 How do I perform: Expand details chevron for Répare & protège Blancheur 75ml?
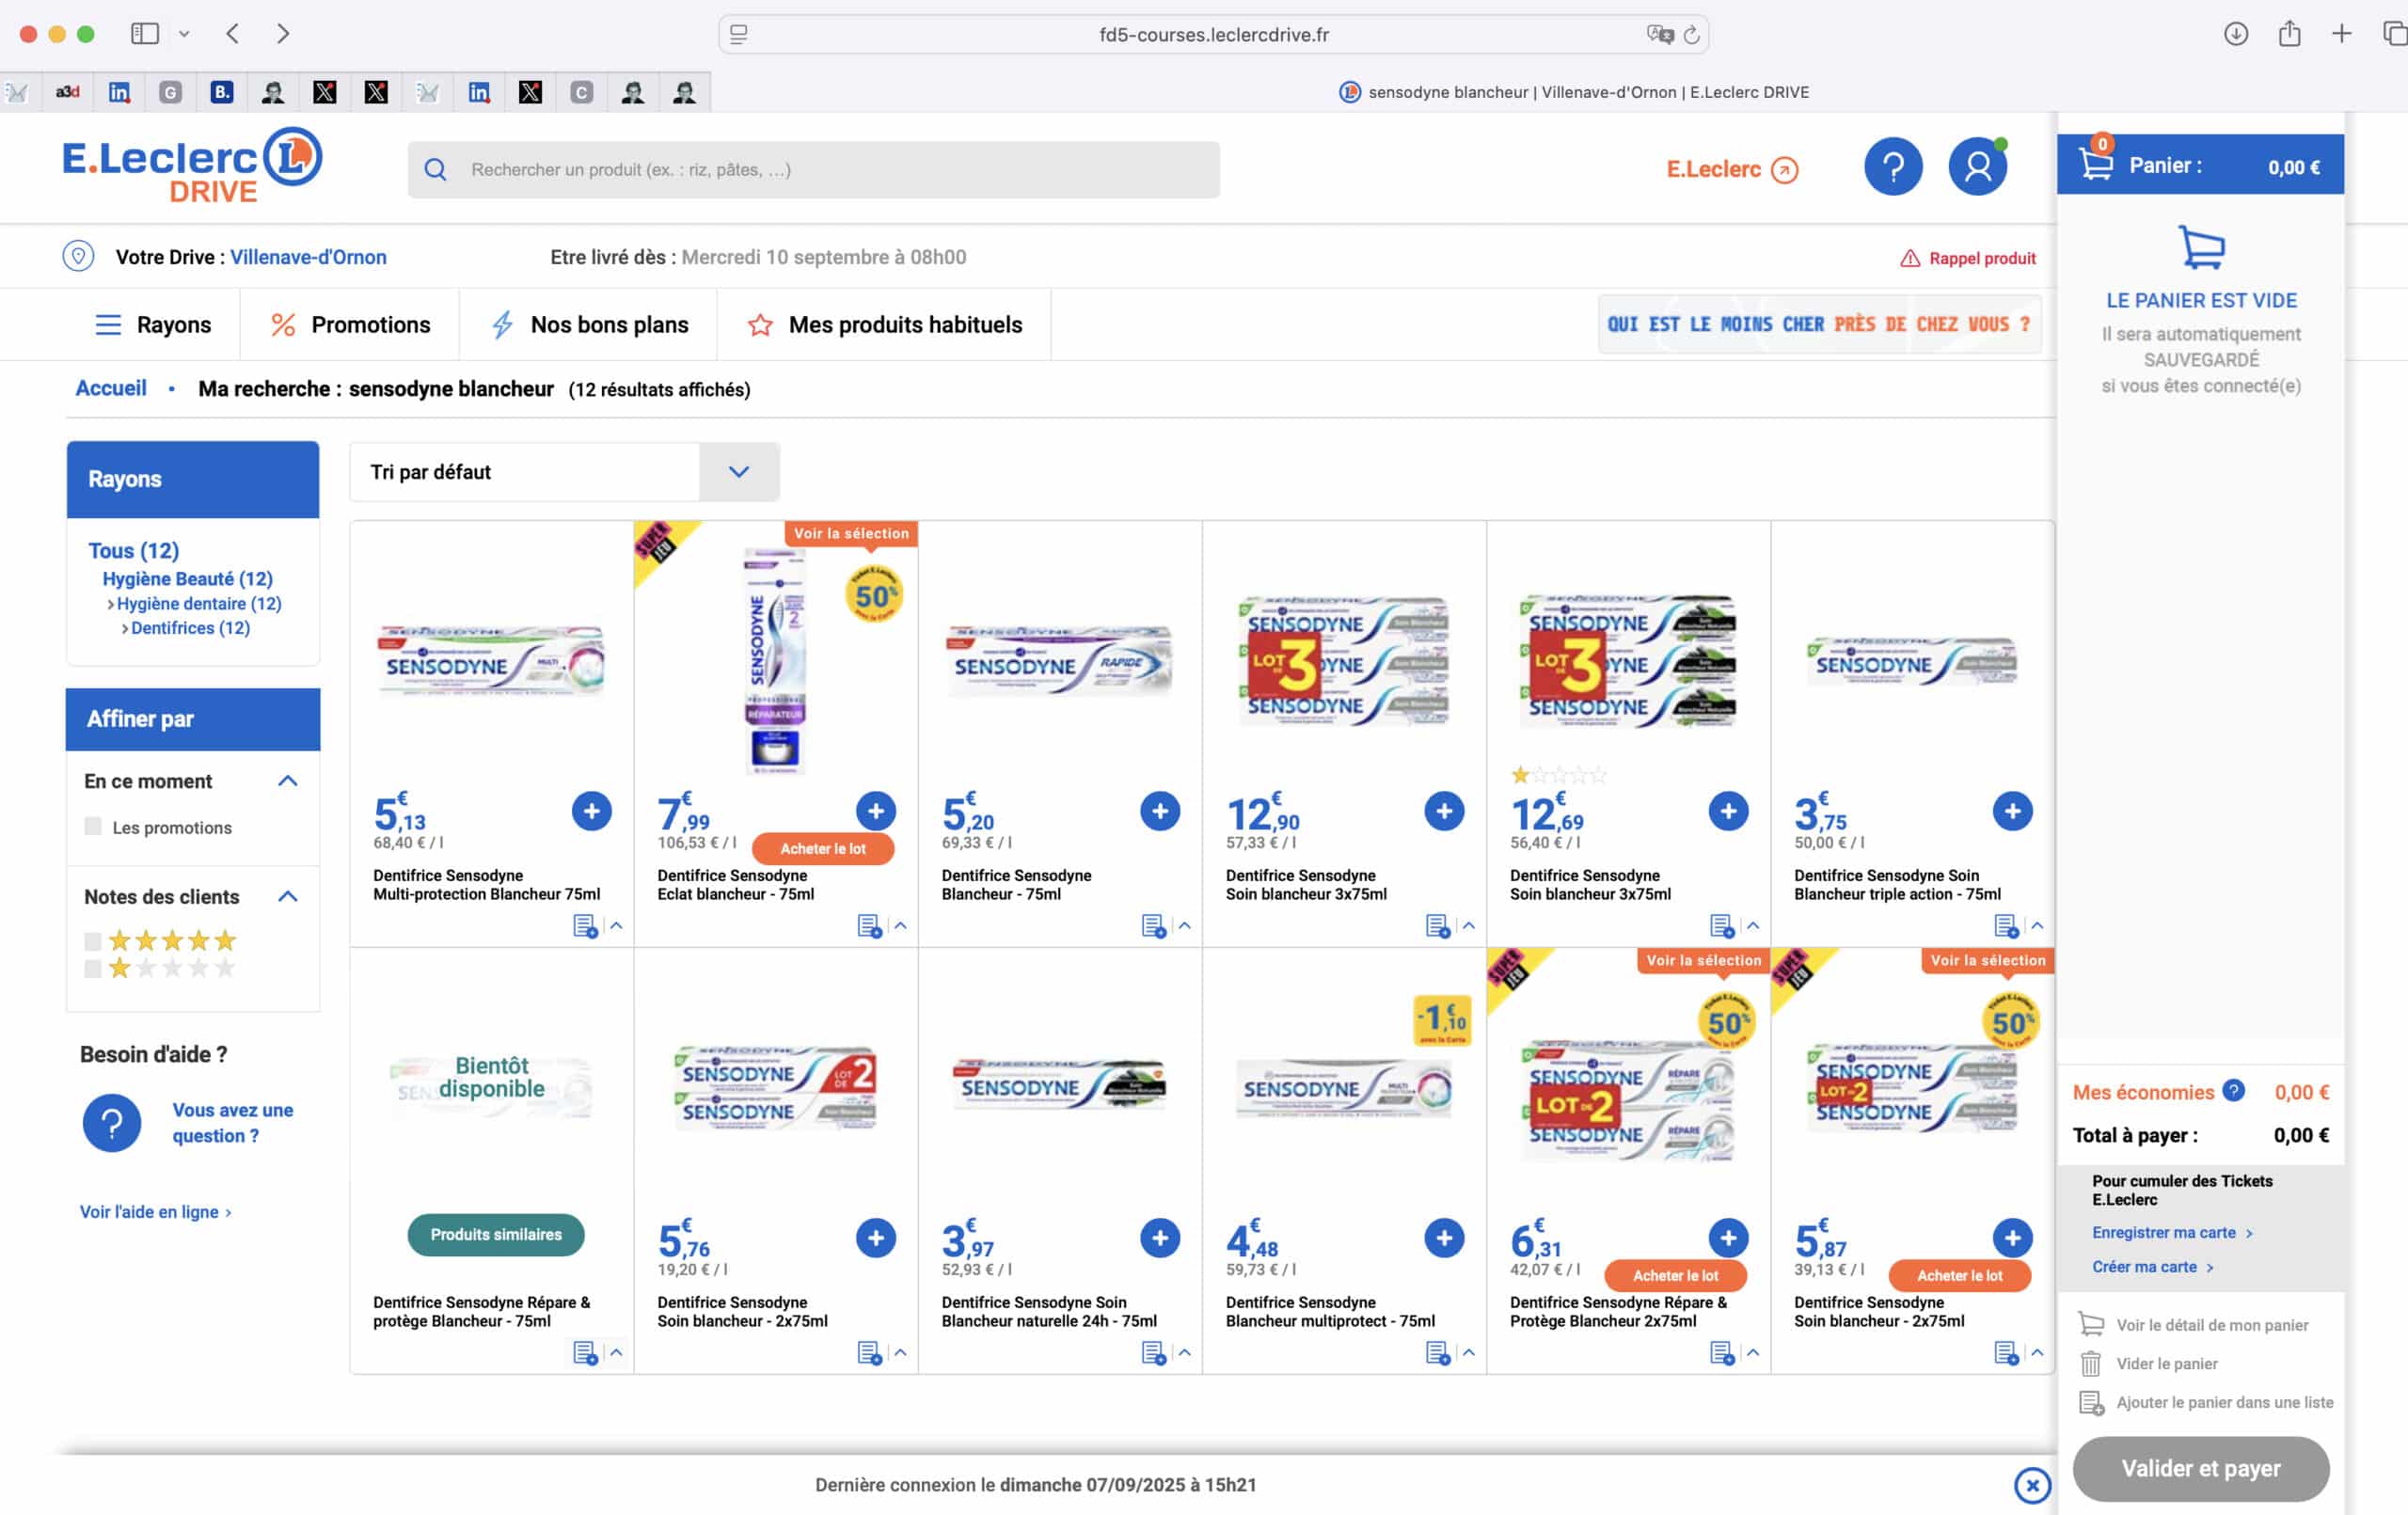pyautogui.click(x=616, y=1353)
